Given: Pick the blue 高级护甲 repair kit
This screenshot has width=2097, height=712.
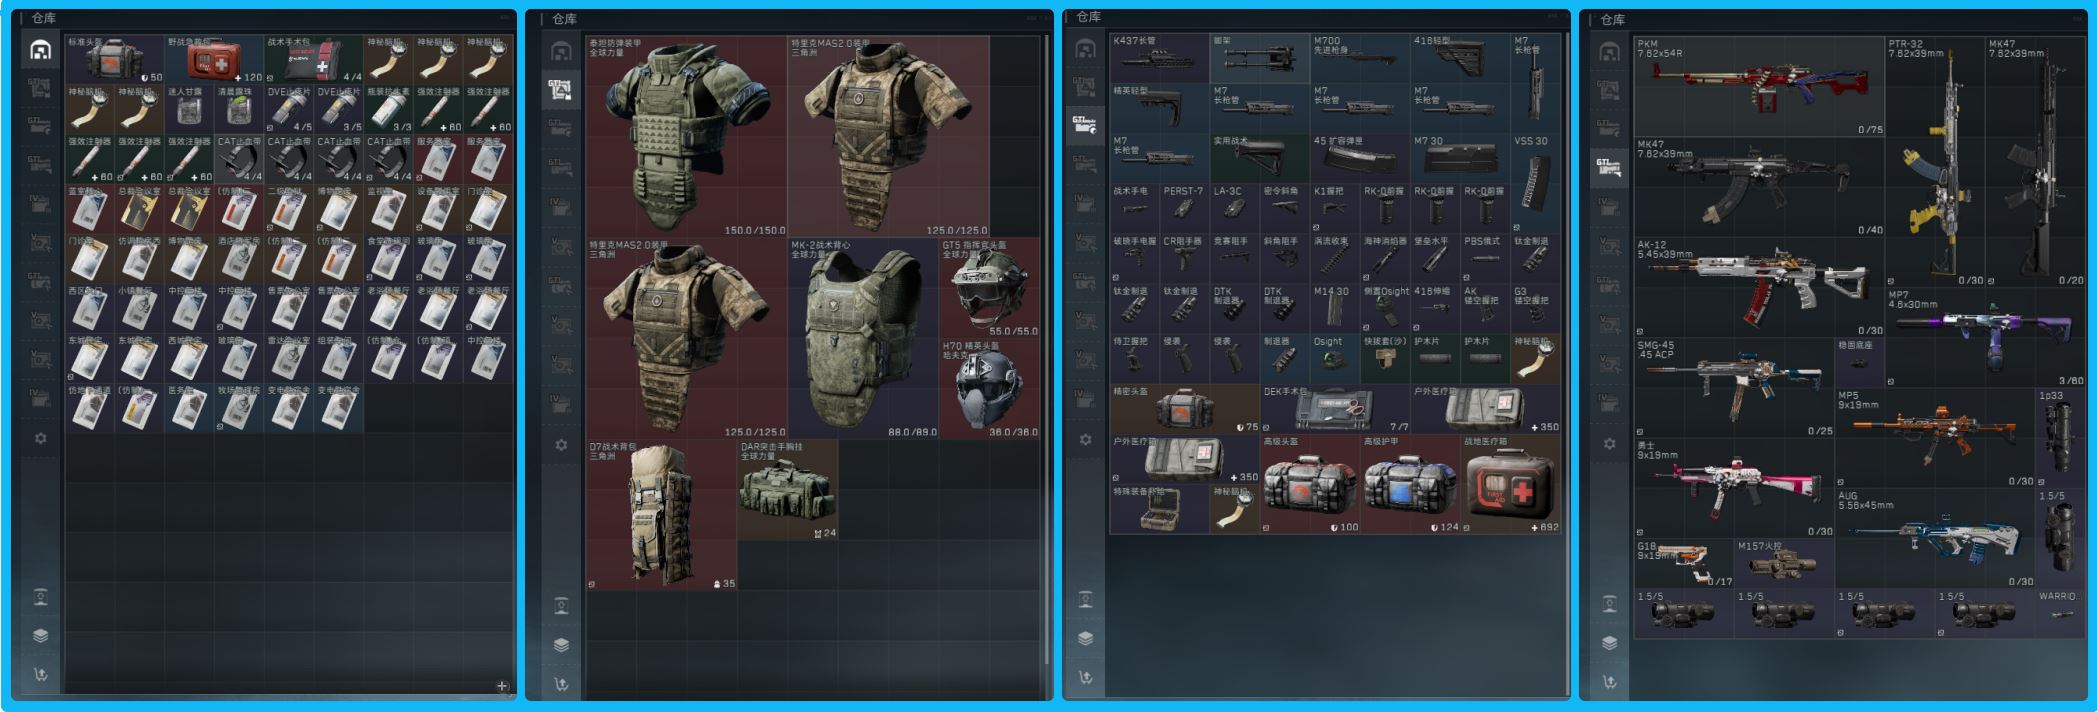Looking at the screenshot, I should tap(1410, 484).
